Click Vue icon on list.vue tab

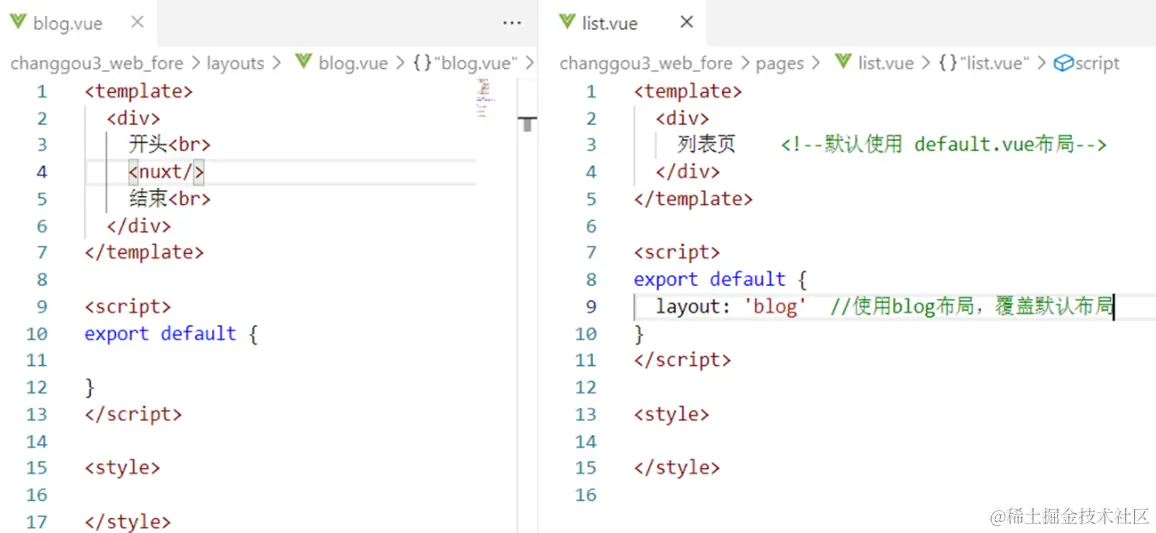[566, 23]
